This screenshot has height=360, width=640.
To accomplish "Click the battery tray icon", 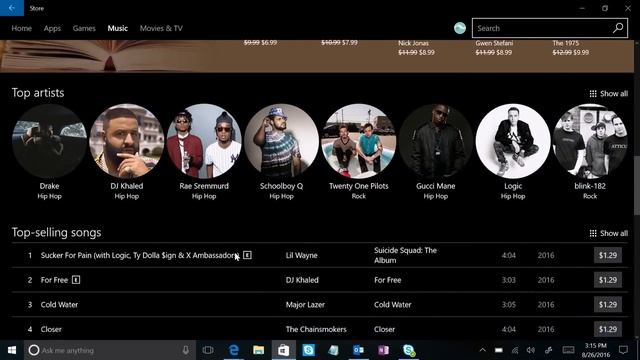I will point(499,350).
